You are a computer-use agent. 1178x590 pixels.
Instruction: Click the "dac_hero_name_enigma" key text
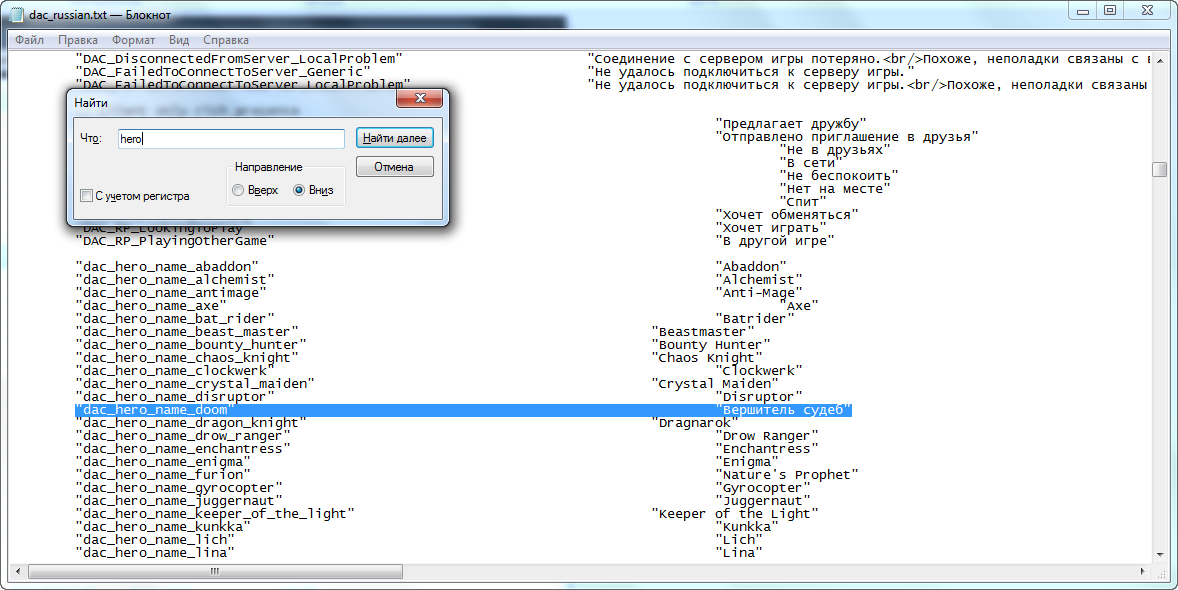[163, 462]
